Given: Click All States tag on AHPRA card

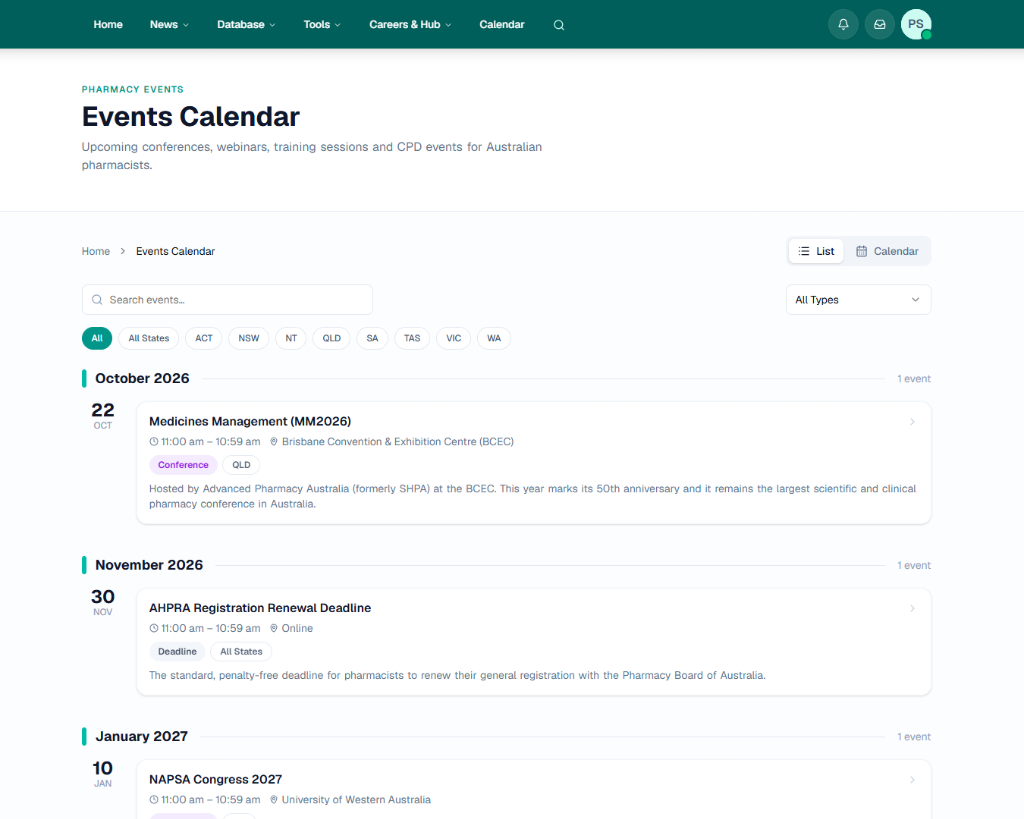Looking at the screenshot, I should click(x=241, y=652).
